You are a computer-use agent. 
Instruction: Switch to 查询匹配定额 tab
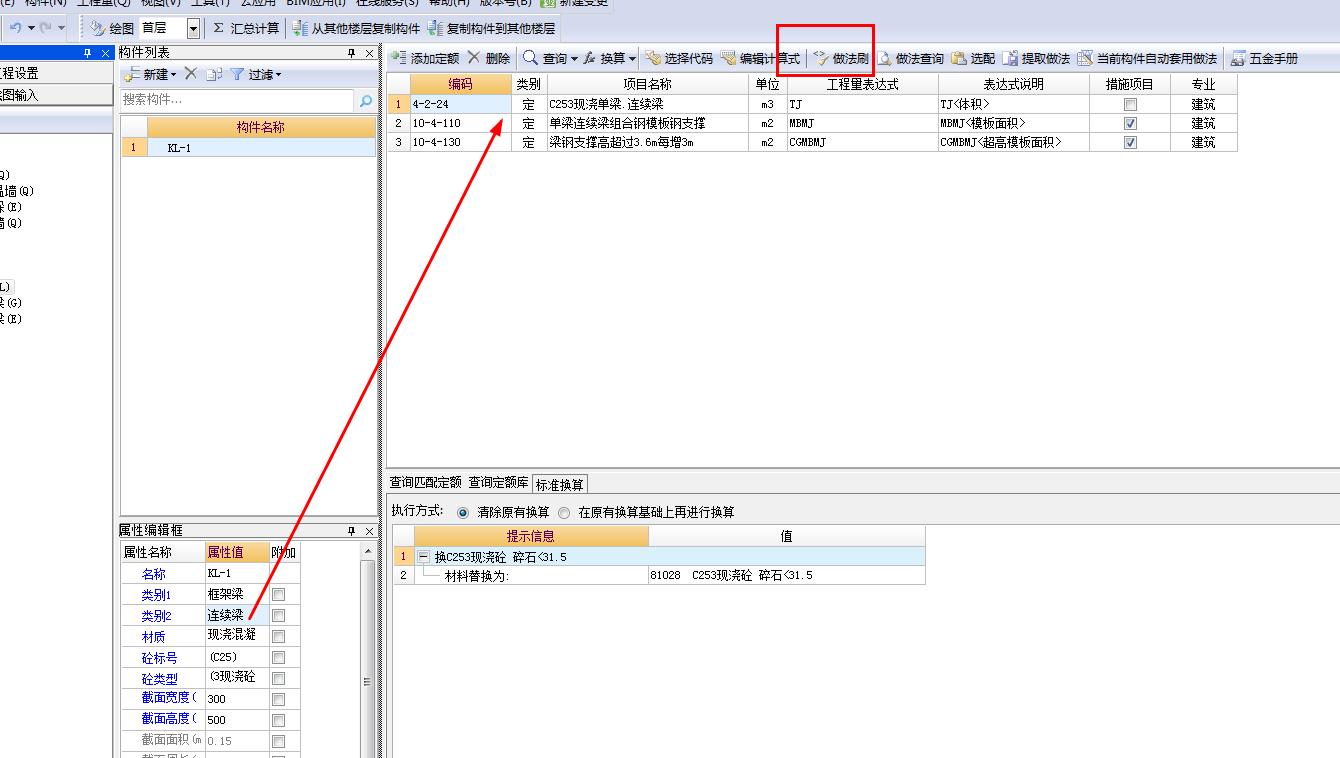coord(426,483)
